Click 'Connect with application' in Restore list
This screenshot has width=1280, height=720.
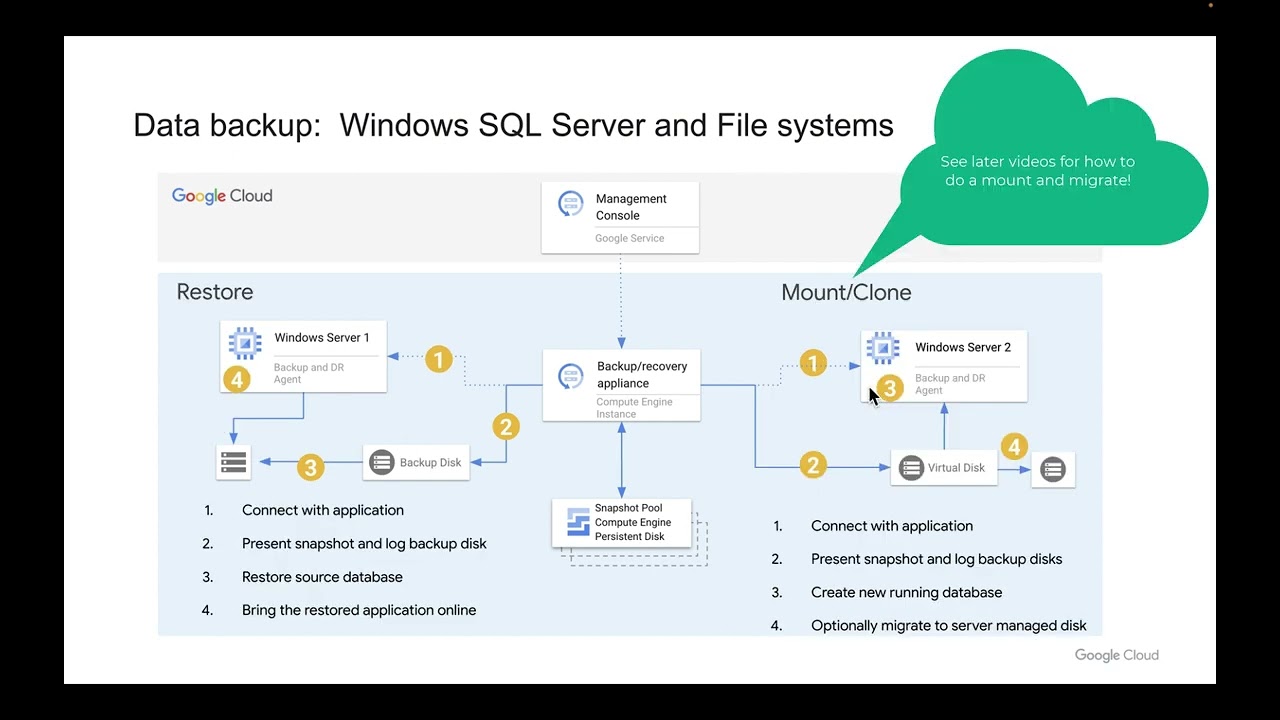(x=323, y=510)
